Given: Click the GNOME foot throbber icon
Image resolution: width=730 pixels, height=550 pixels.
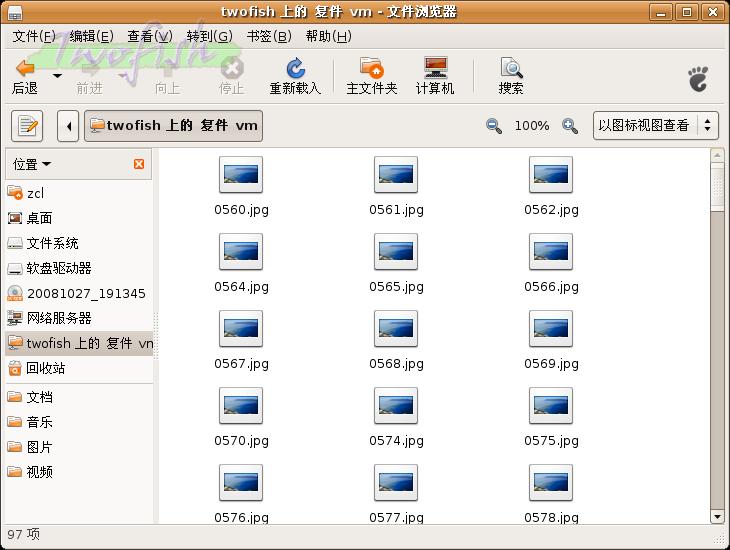Looking at the screenshot, I should [x=698, y=79].
